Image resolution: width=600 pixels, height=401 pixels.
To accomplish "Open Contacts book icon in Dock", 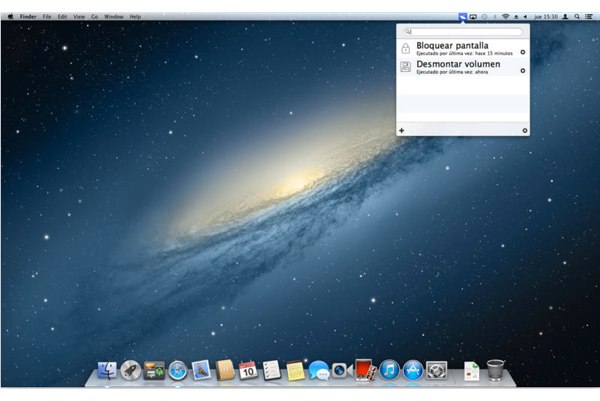I will (x=225, y=370).
